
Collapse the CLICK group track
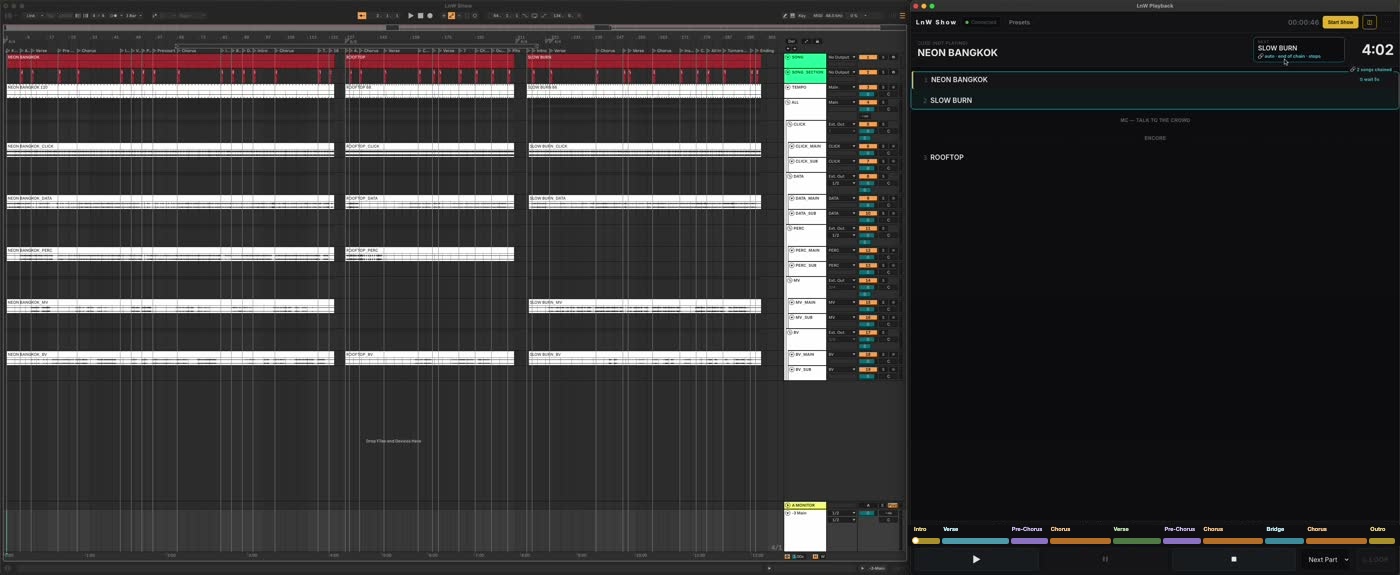coord(789,124)
